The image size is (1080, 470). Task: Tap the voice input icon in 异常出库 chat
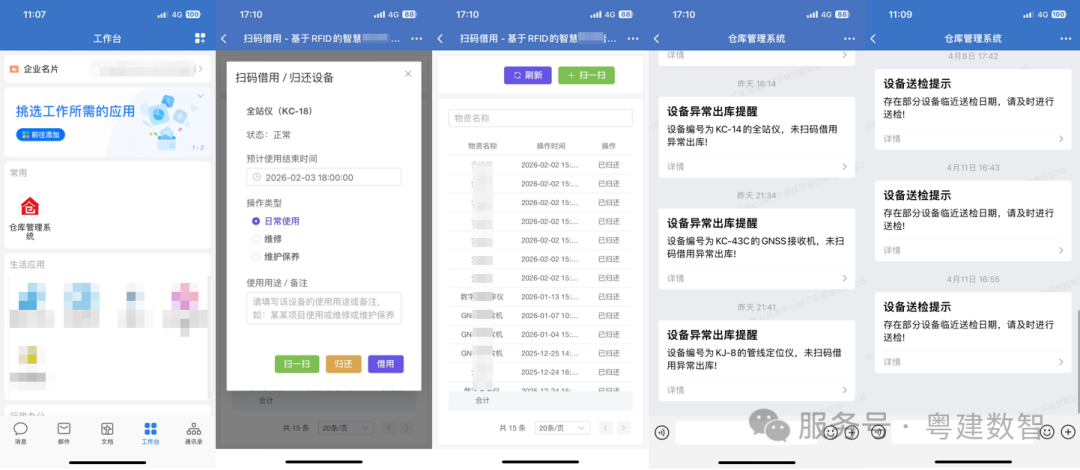click(x=661, y=432)
